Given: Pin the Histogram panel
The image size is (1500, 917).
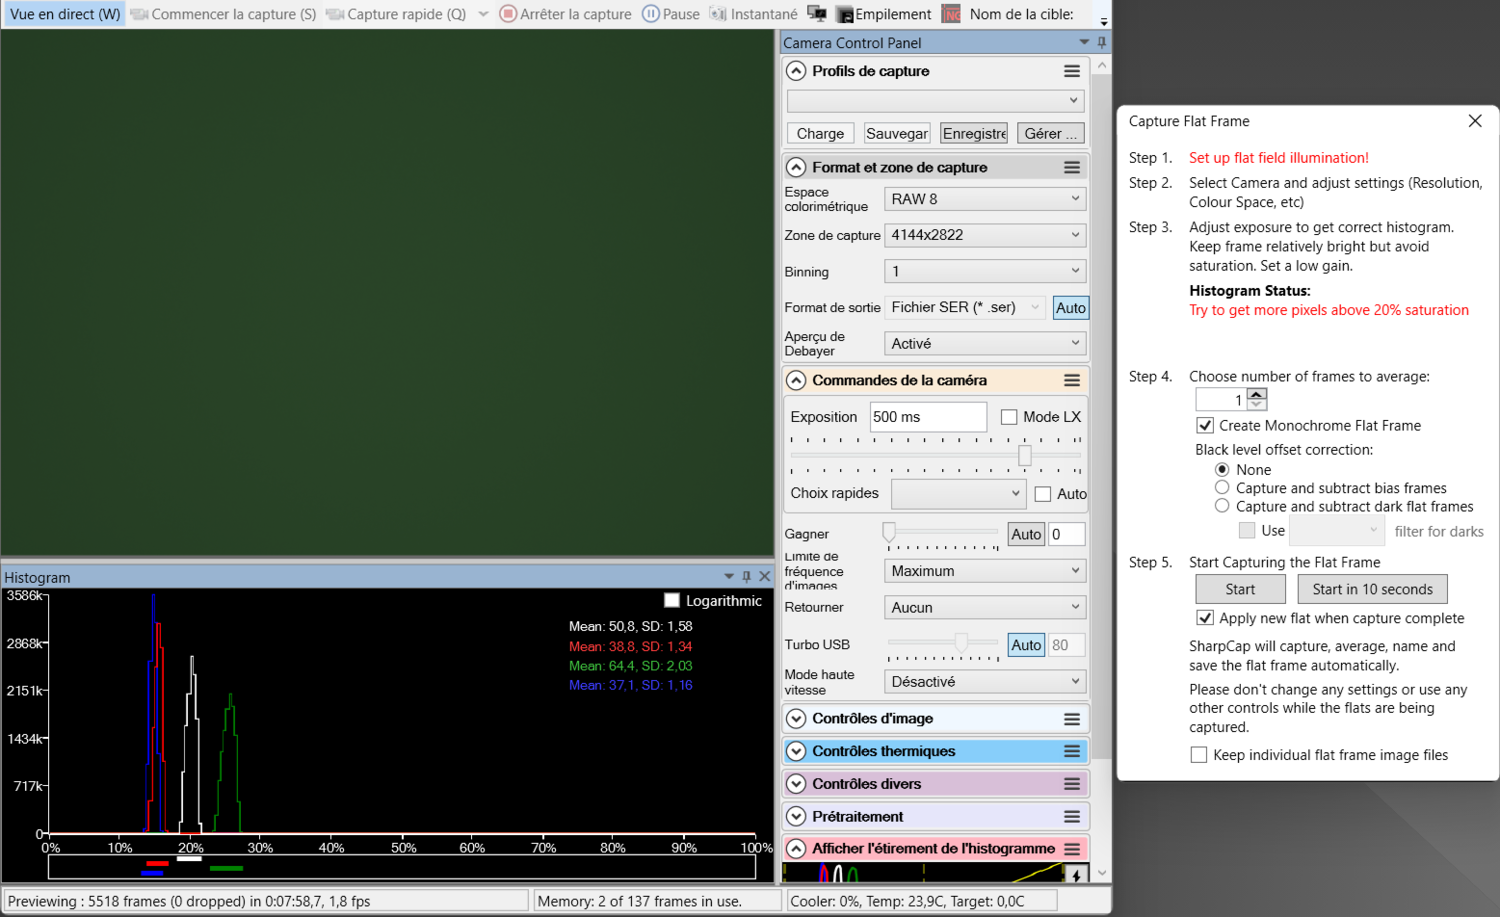Looking at the screenshot, I should click(746, 576).
